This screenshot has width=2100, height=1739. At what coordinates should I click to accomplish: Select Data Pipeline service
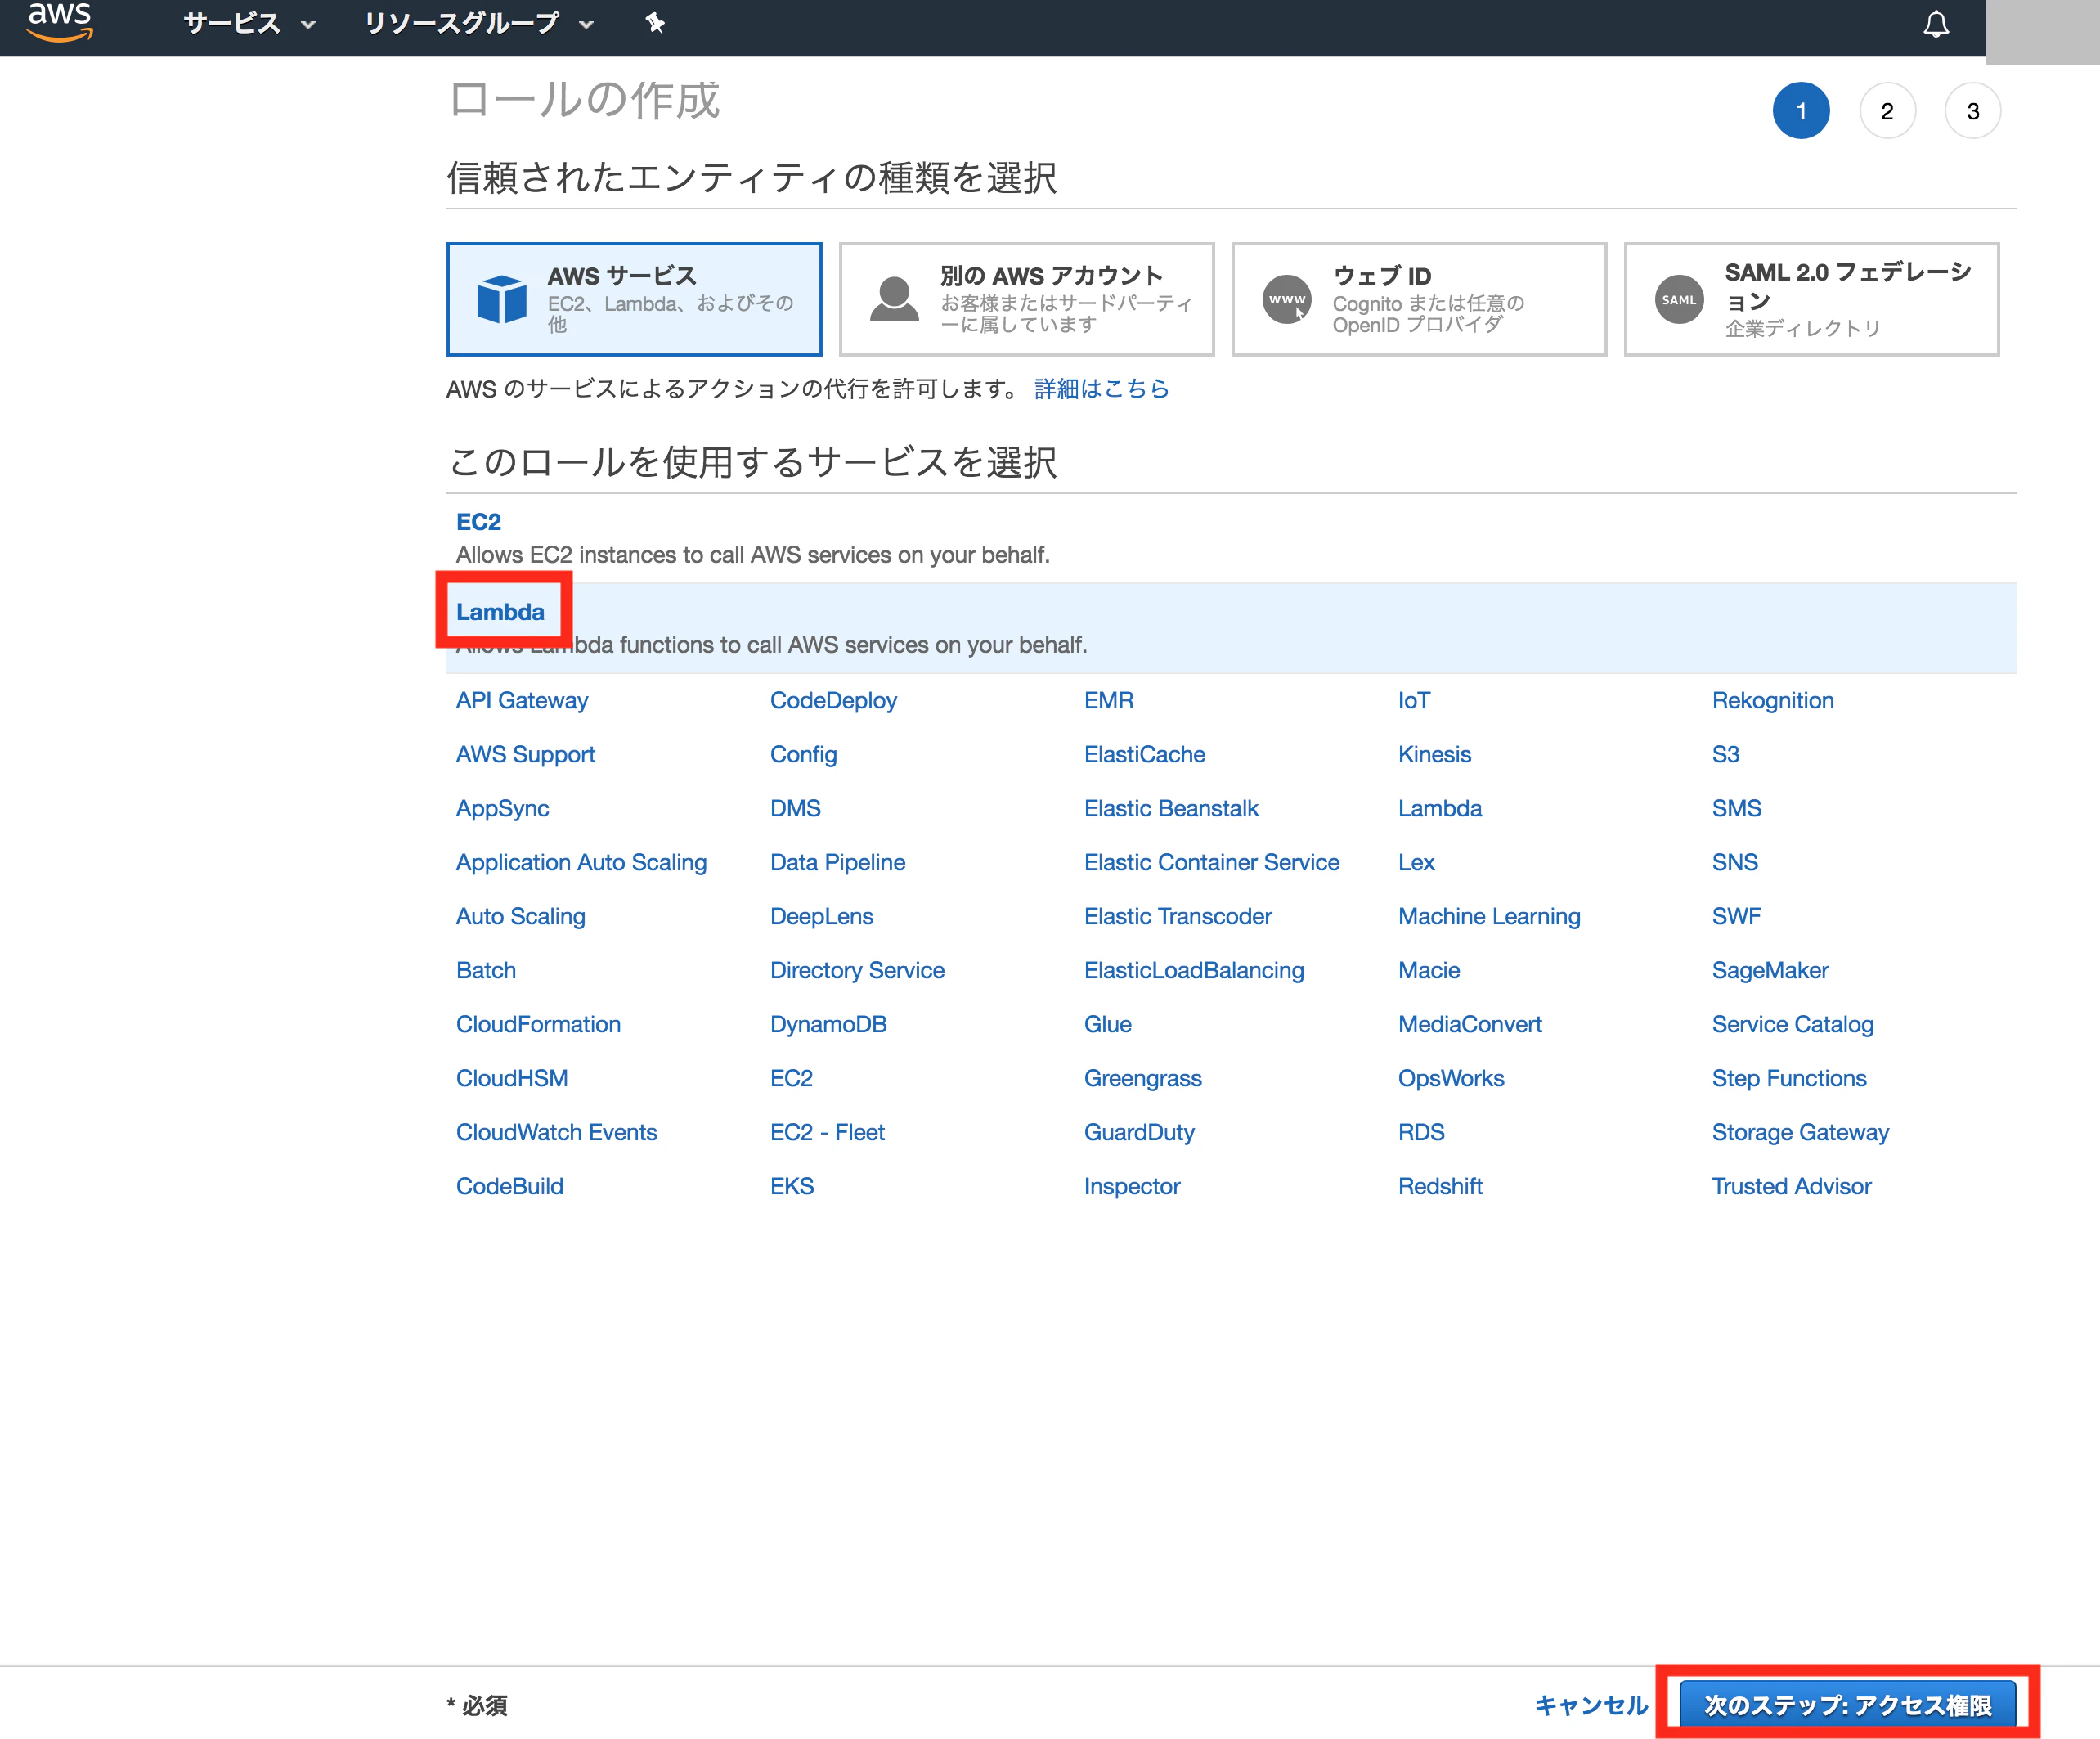pos(837,862)
